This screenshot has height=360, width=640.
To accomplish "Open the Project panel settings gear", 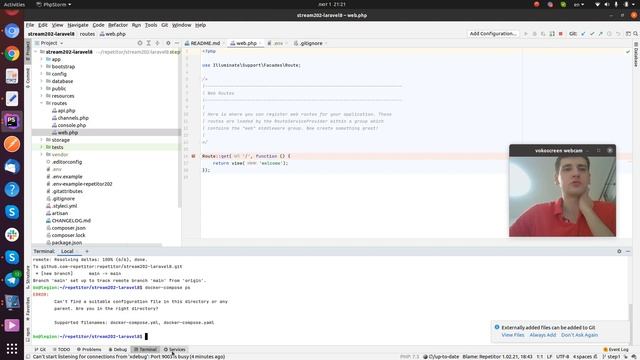I will [168, 43].
